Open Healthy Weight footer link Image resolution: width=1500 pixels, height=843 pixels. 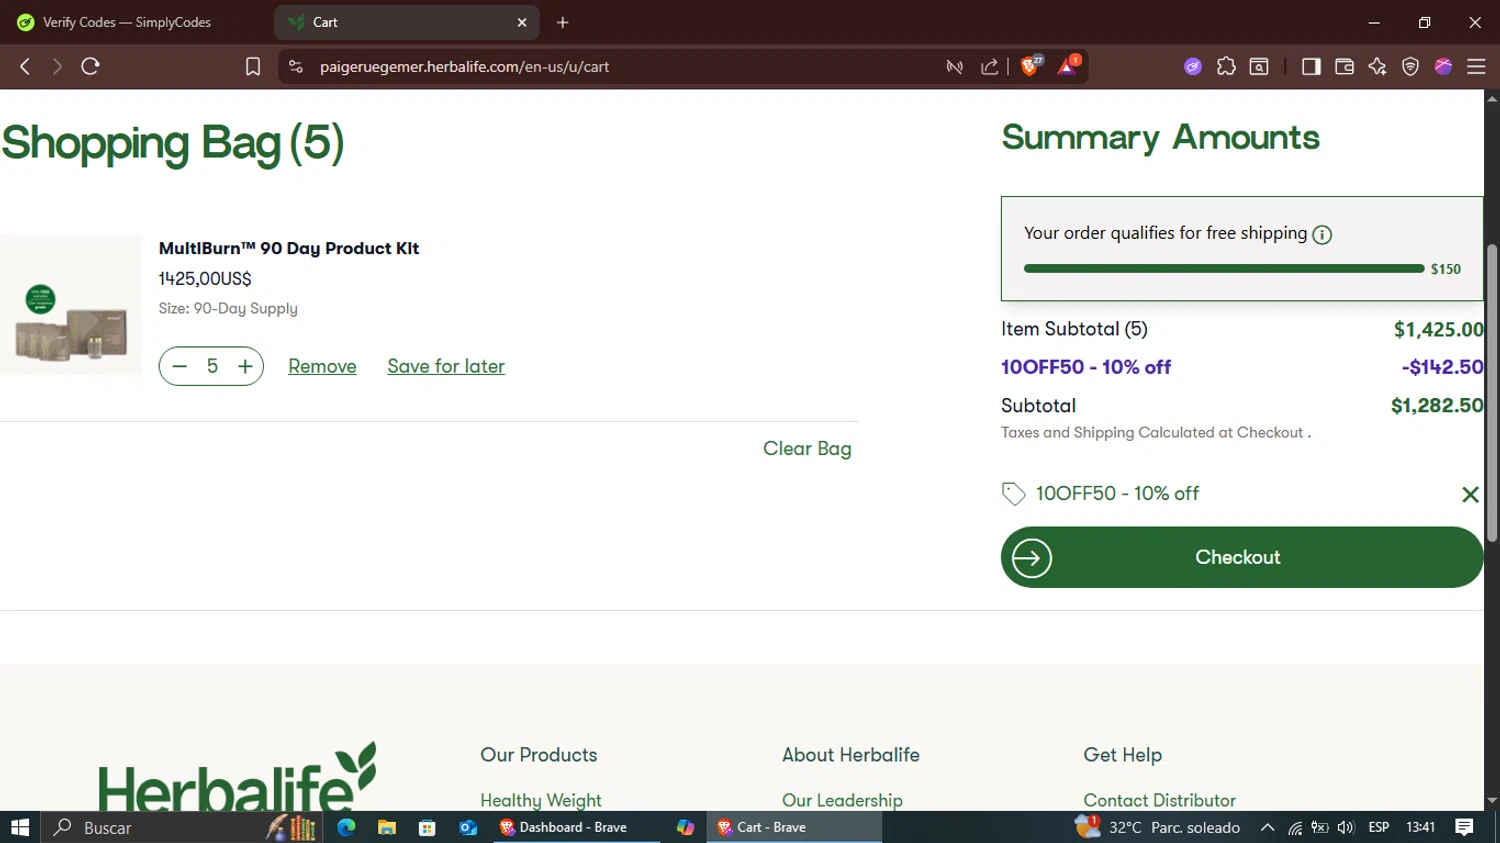point(541,800)
